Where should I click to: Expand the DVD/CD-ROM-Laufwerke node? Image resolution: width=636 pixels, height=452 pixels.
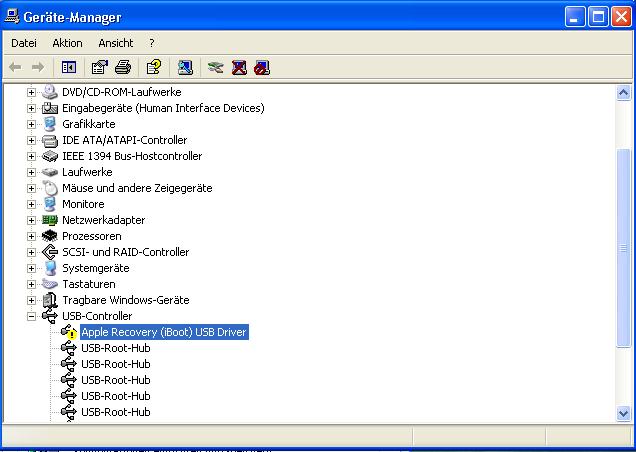(32, 92)
